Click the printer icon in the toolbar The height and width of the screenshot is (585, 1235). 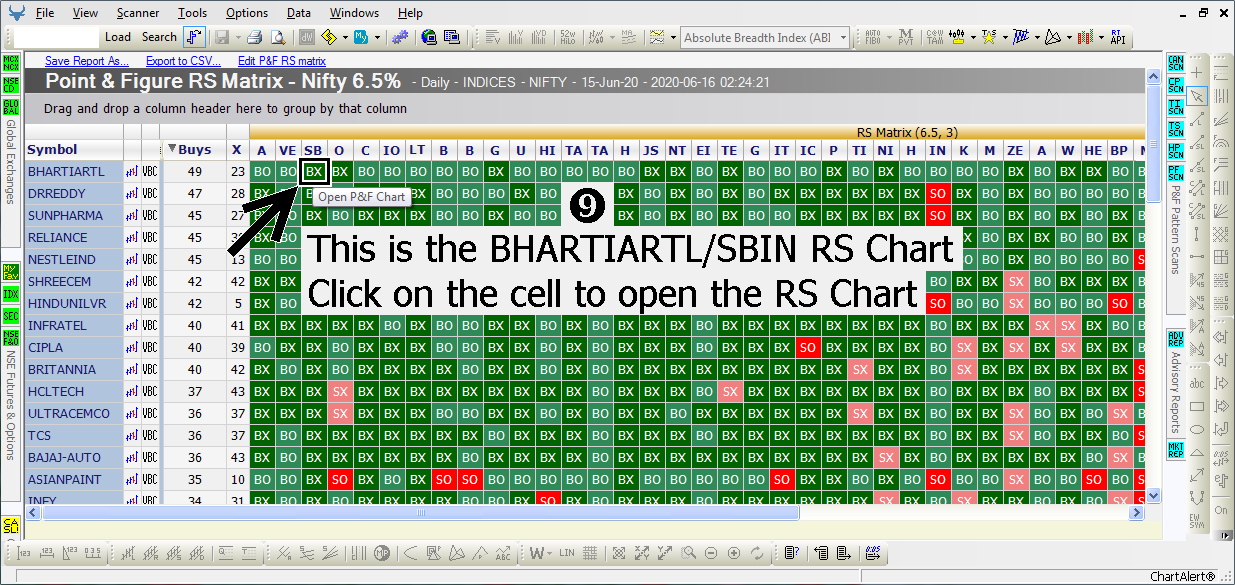[x=254, y=37]
